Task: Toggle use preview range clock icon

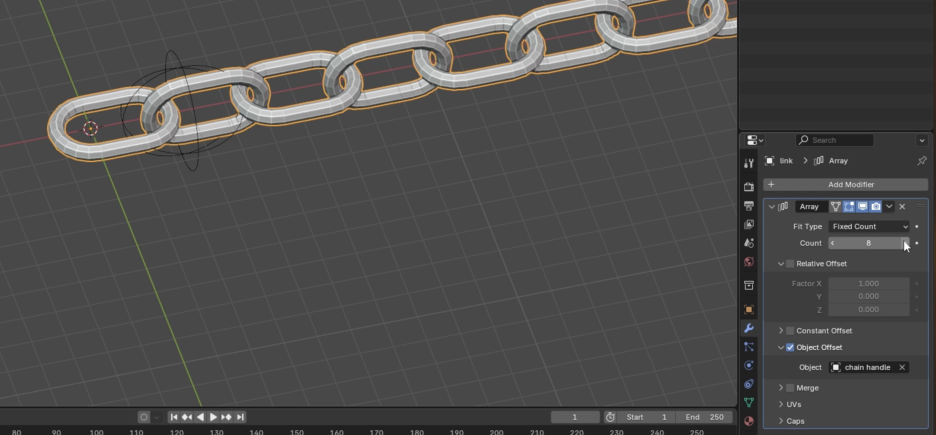Action: tap(610, 417)
